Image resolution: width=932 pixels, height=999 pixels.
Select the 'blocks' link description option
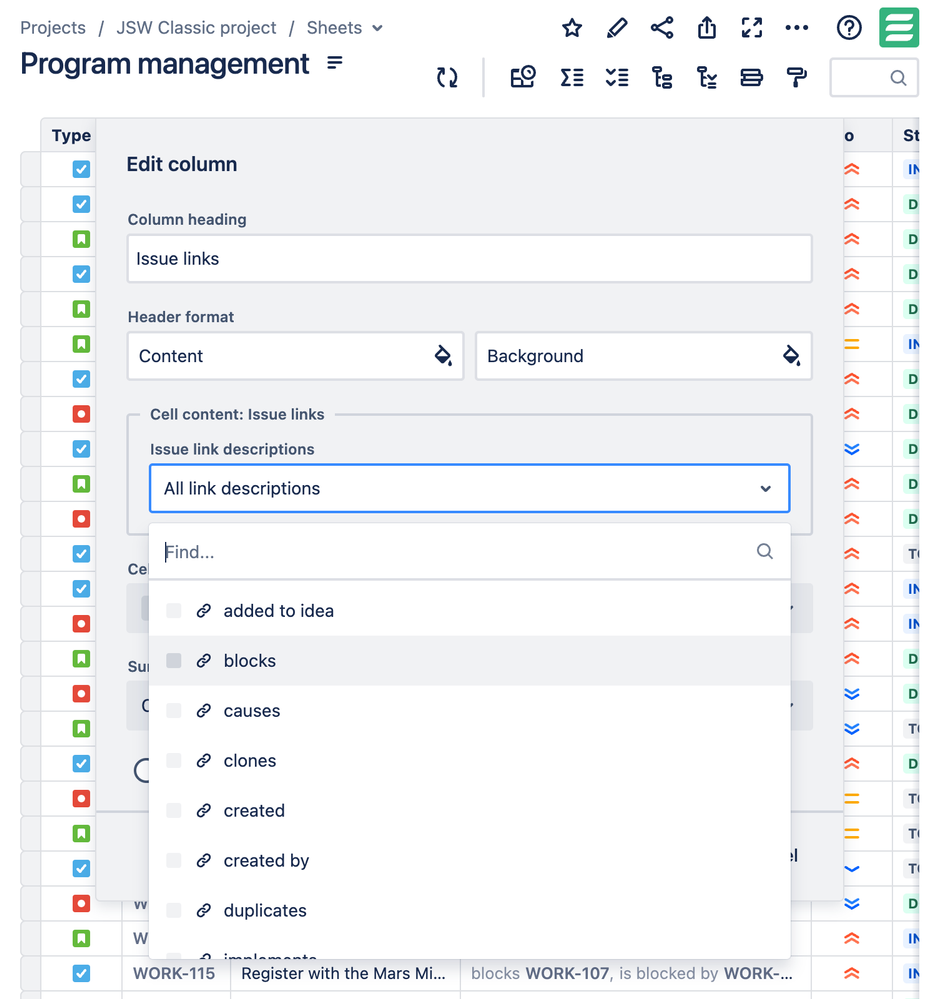pyautogui.click(x=470, y=661)
